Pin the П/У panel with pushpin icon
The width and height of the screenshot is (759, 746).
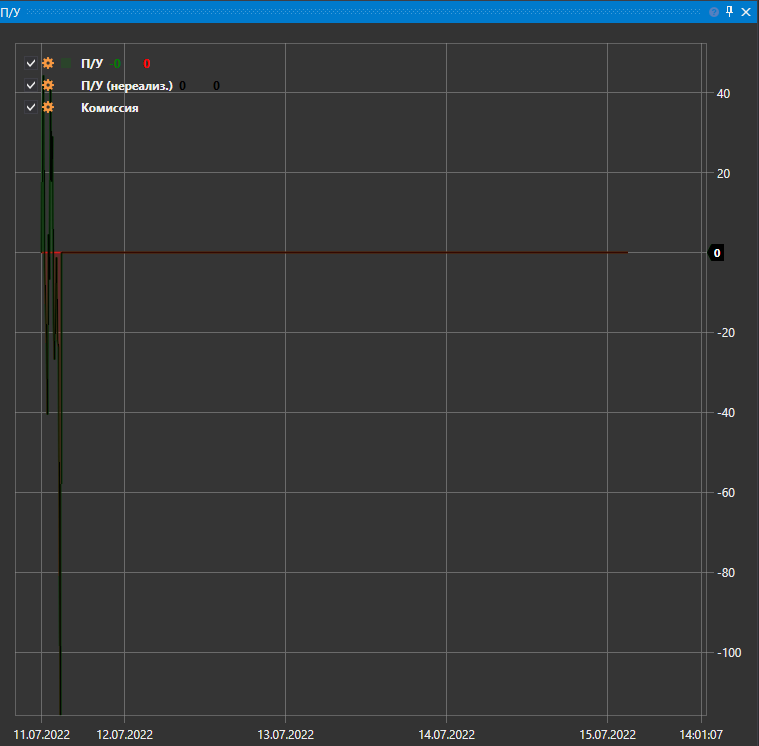[x=729, y=12]
